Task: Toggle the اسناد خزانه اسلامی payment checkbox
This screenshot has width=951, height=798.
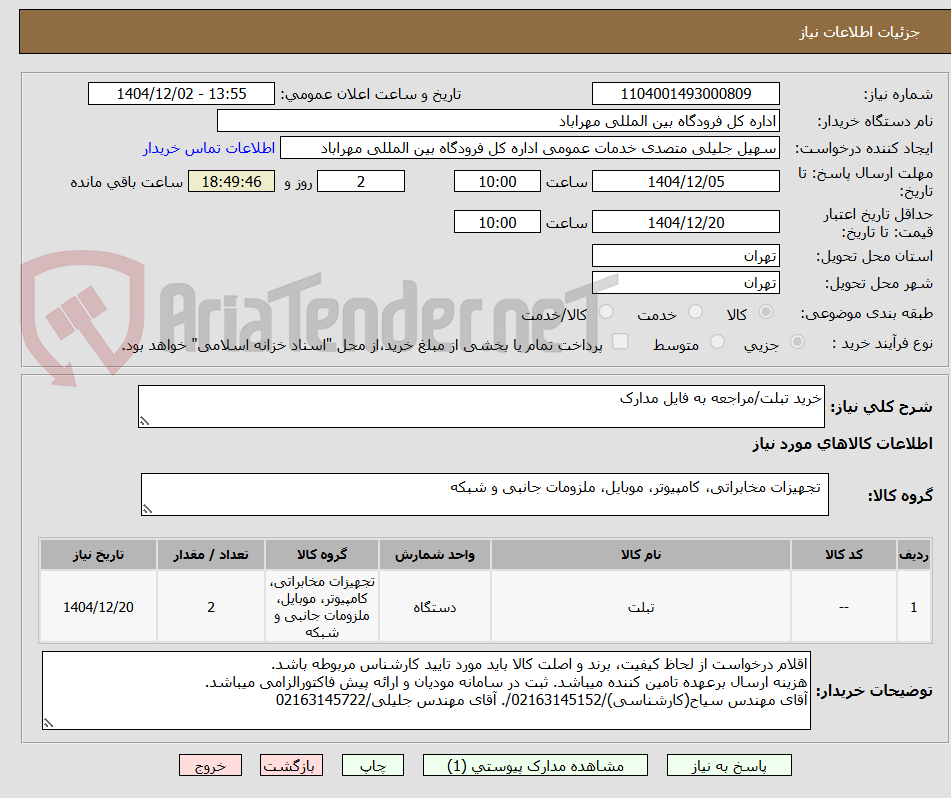Action: pyautogui.click(x=620, y=341)
